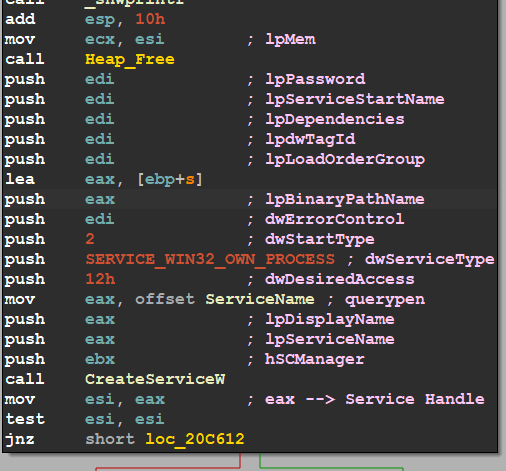The image size is (506, 471).
Task: Click 'test' mnemonic on esi line
Action: pyautogui.click(x=25, y=419)
